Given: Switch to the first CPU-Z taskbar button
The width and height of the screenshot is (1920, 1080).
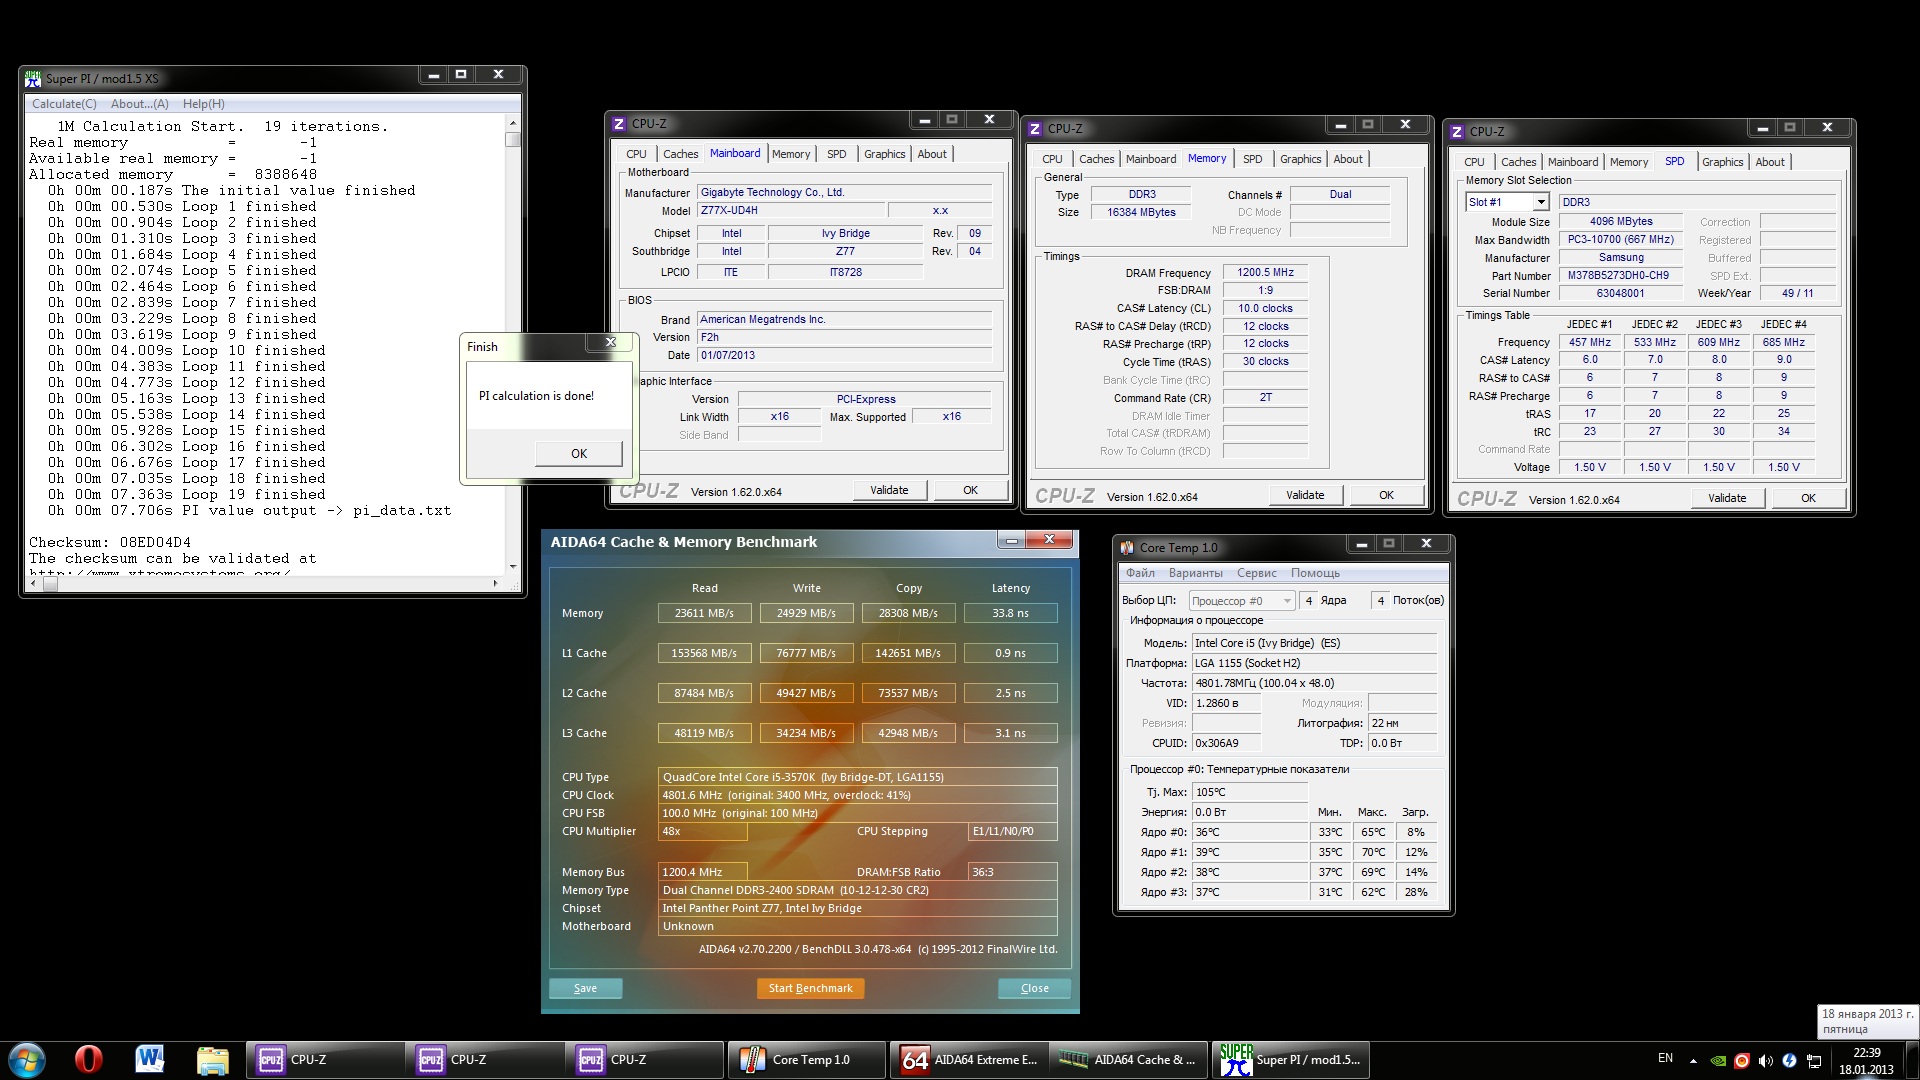Looking at the screenshot, I should pyautogui.click(x=325, y=1059).
